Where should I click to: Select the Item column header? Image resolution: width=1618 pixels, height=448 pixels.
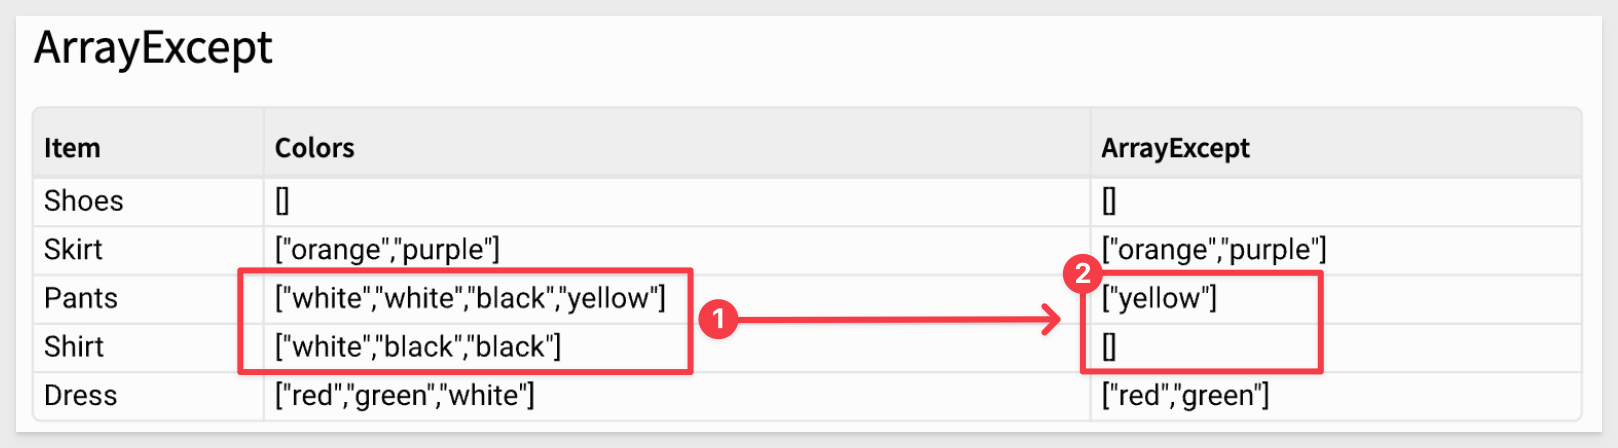tap(72, 148)
